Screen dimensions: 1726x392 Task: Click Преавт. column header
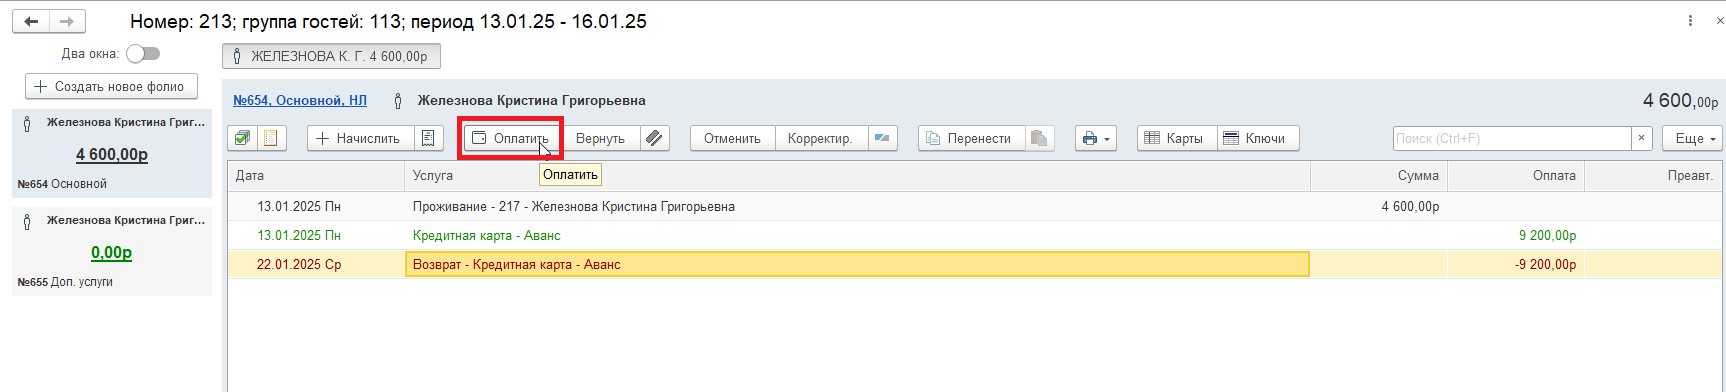[x=1654, y=175]
